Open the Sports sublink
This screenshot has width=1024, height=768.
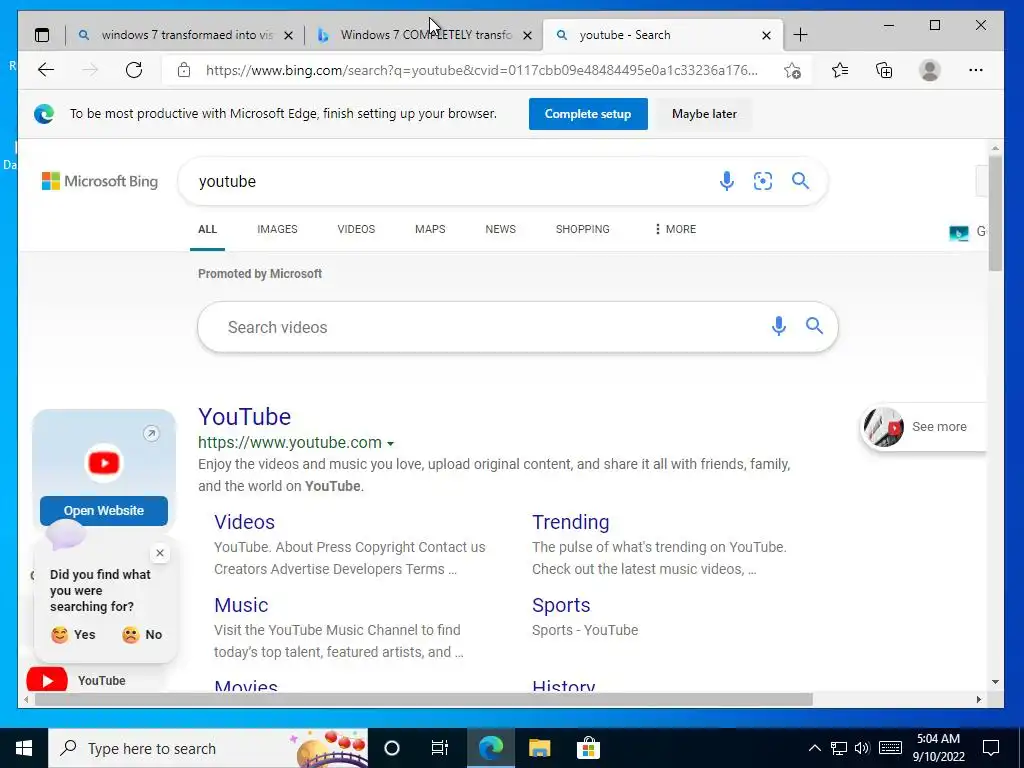pos(561,605)
